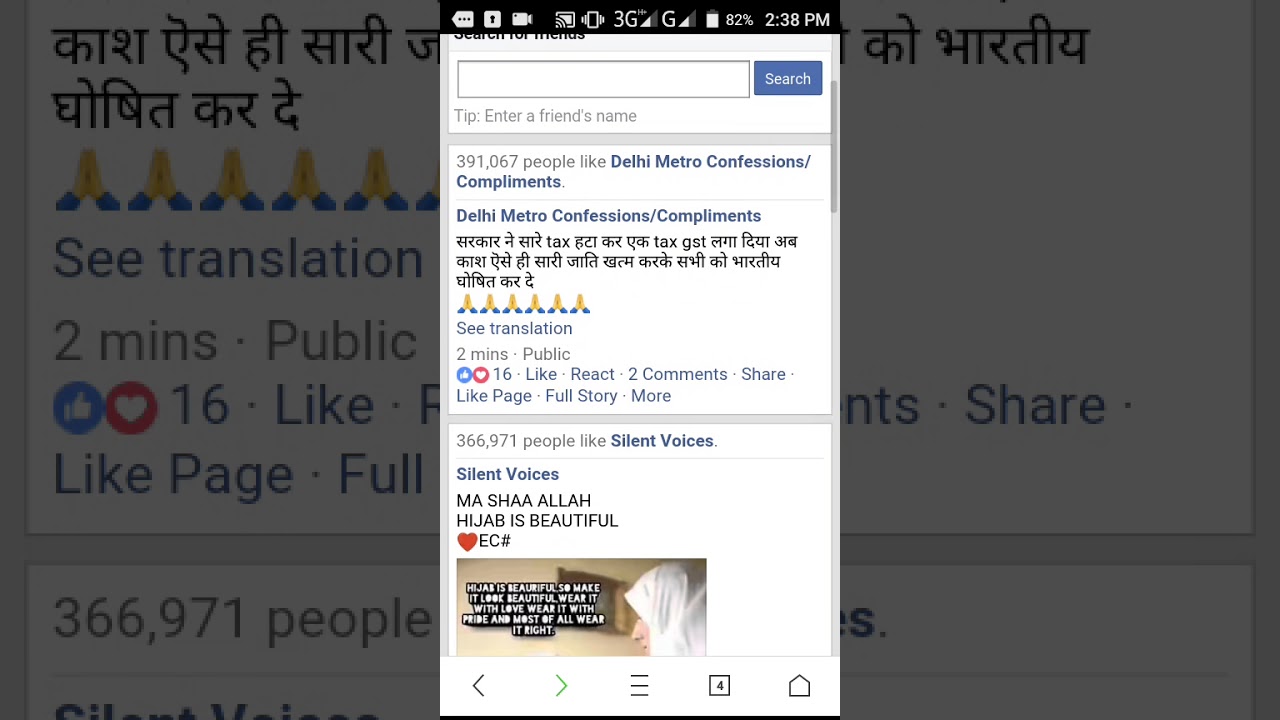Tap the browser back arrow
This screenshot has width=1280, height=720.
click(478, 685)
